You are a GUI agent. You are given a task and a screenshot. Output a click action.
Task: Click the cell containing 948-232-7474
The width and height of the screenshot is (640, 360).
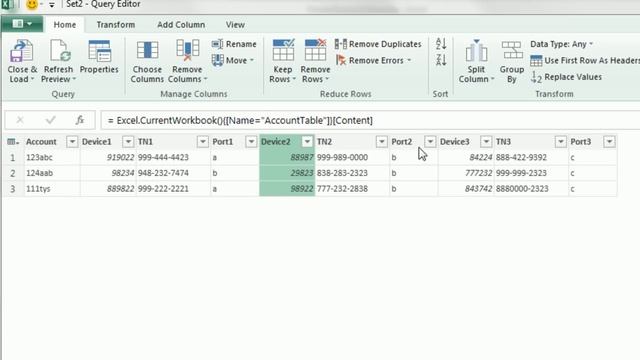173,173
